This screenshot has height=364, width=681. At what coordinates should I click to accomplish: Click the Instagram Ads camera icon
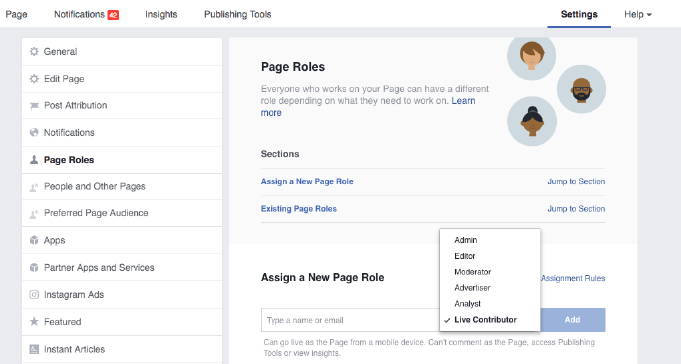[x=34, y=295]
